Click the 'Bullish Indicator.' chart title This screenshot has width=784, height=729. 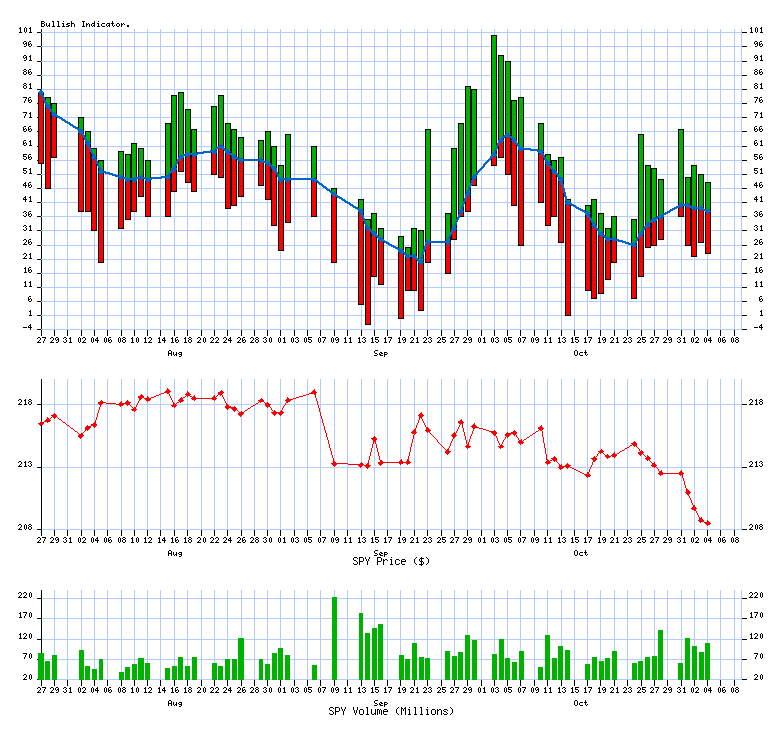click(85, 23)
